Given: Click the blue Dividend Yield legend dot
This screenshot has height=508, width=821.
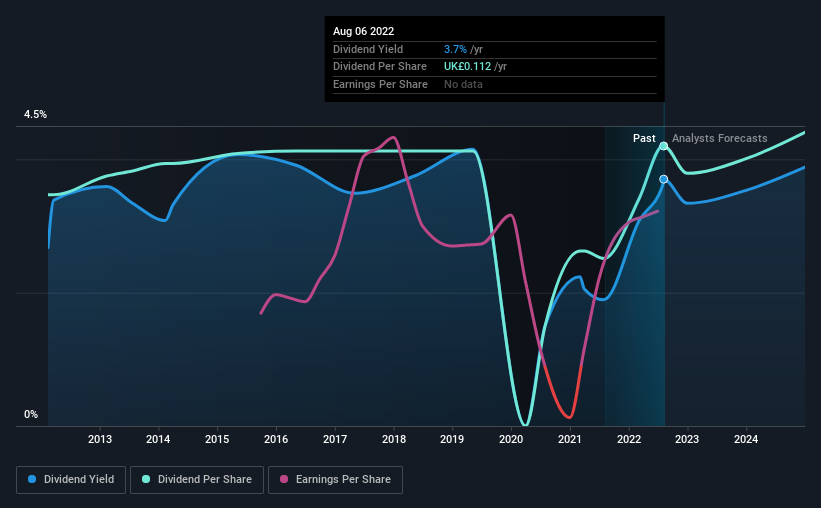Looking at the screenshot, I should pyautogui.click(x=32, y=479).
